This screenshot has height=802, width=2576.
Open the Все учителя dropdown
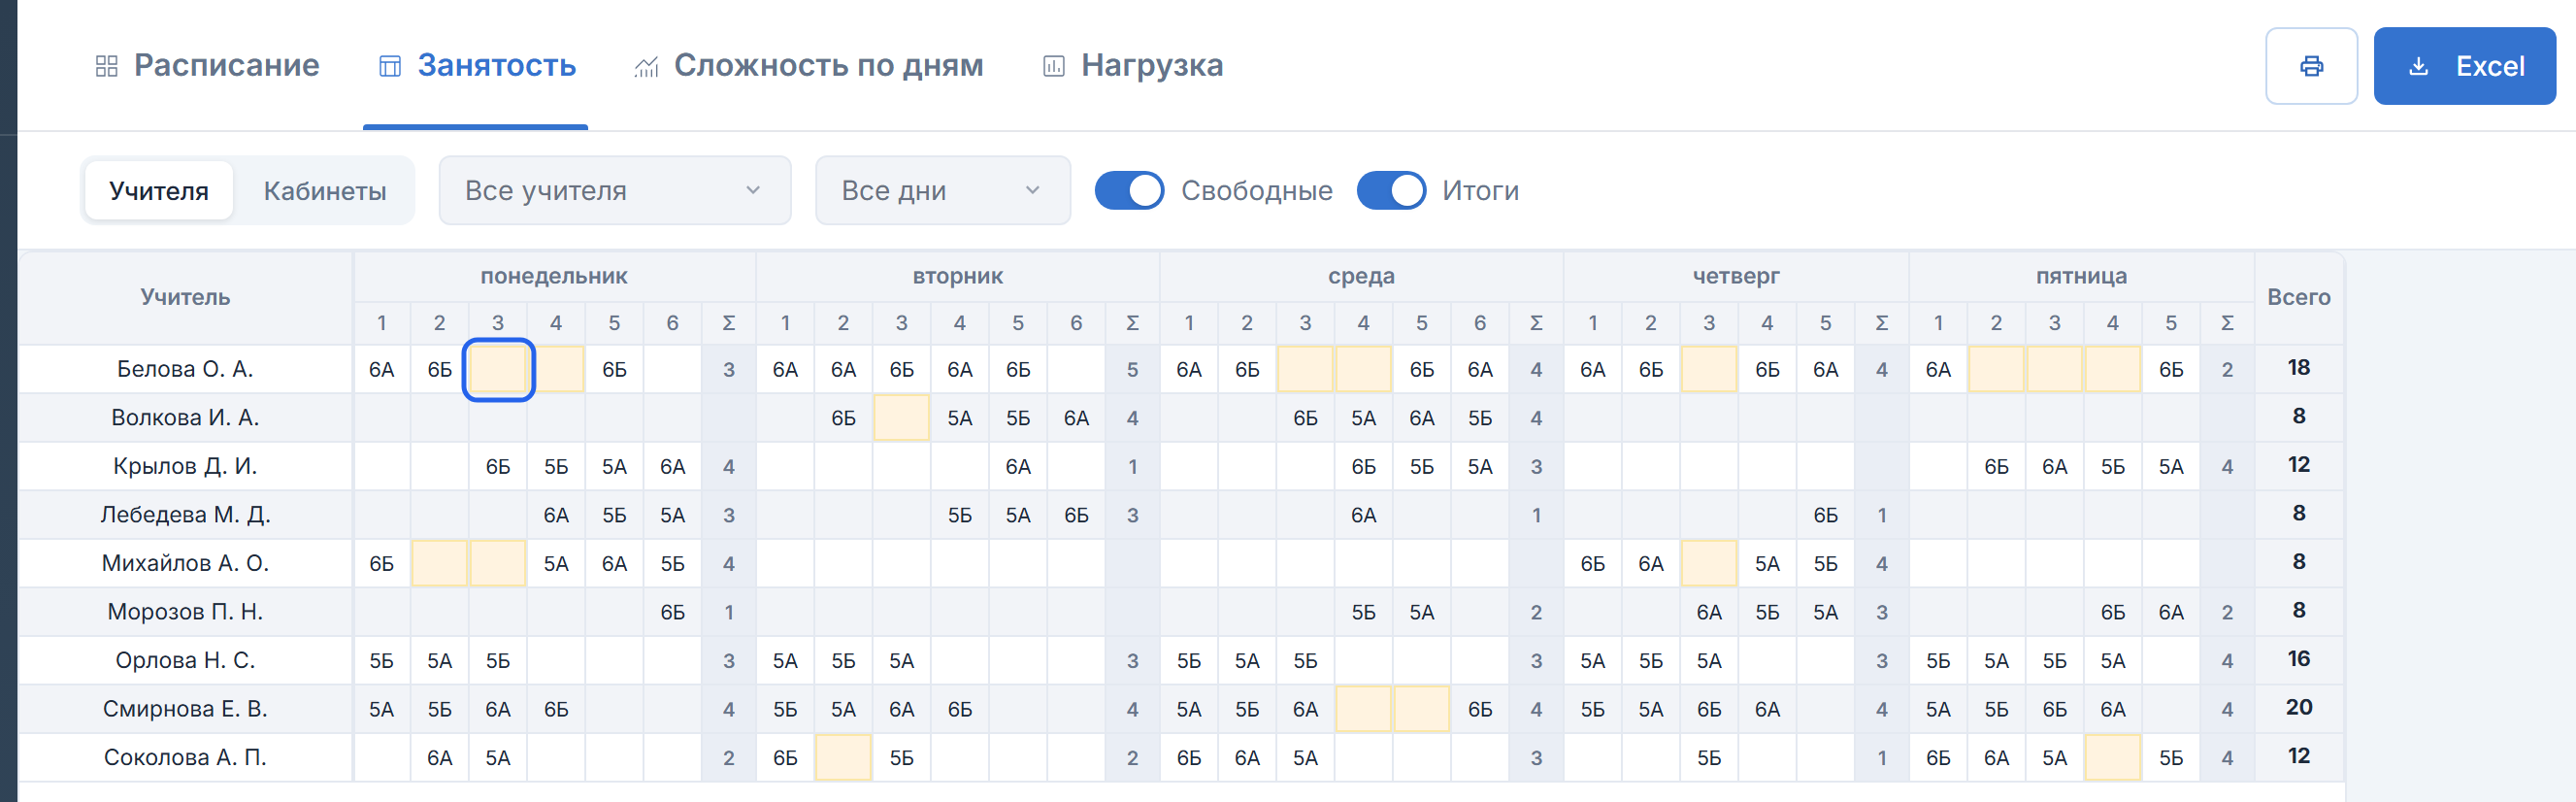[614, 190]
